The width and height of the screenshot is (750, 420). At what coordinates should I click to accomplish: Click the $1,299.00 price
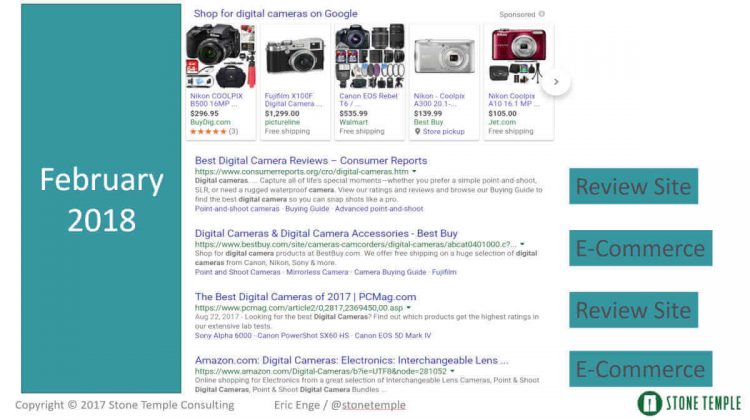[282, 114]
